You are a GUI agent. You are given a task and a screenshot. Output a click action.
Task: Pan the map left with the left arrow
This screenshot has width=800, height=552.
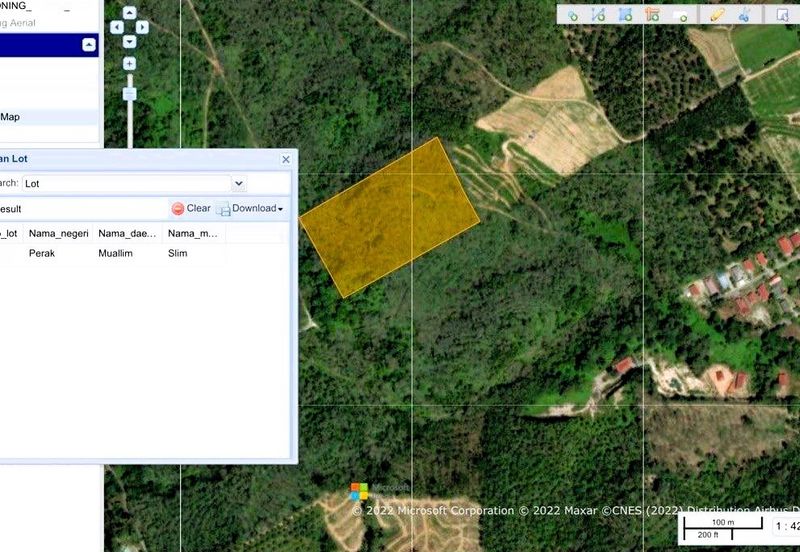click(x=117, y=28)
